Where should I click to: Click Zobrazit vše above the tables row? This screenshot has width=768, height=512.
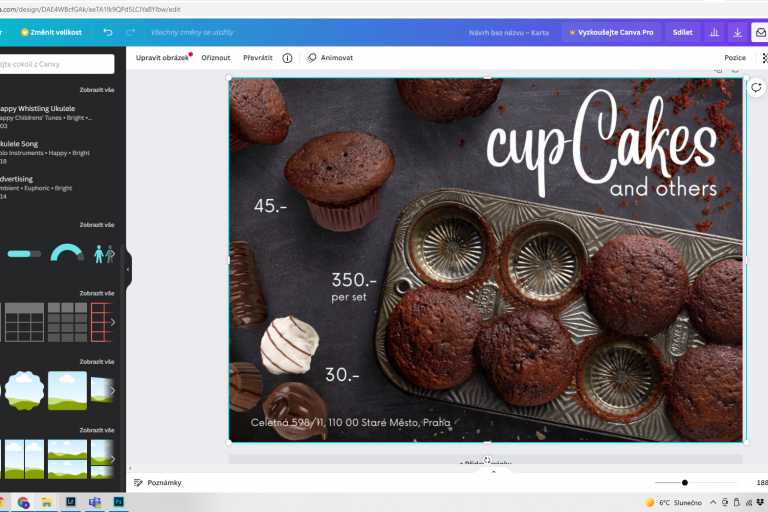tap(96, 293)
